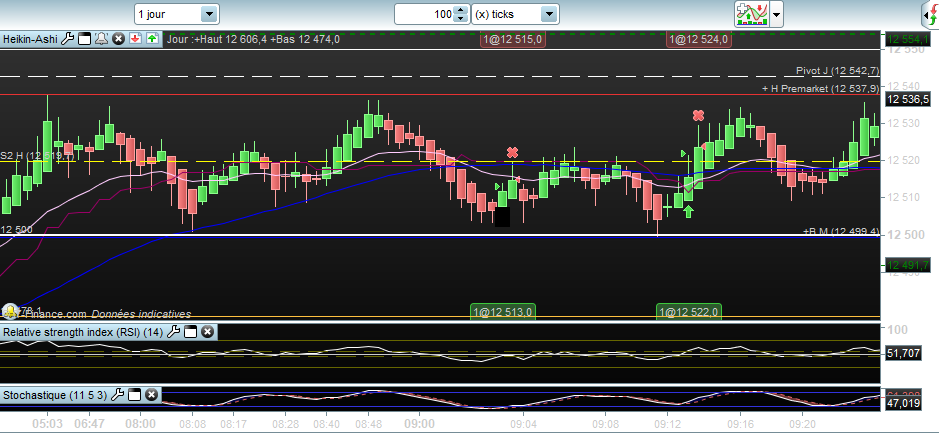Click the tick count field showing 100
Image resolution: width=939 pixels, height=433 pixels.
[425, 14]
